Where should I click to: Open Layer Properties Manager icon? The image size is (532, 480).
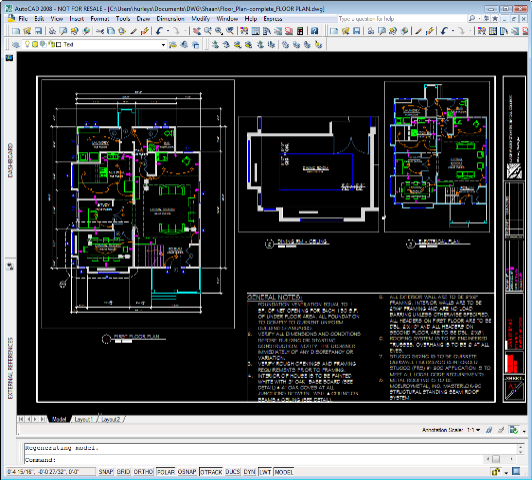pos(16,44)
